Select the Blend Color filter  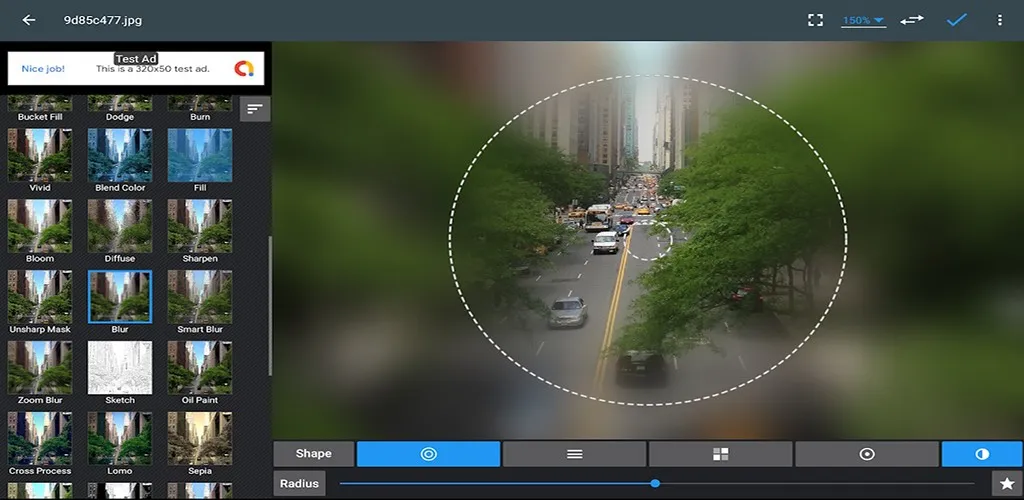click(120, 155)
